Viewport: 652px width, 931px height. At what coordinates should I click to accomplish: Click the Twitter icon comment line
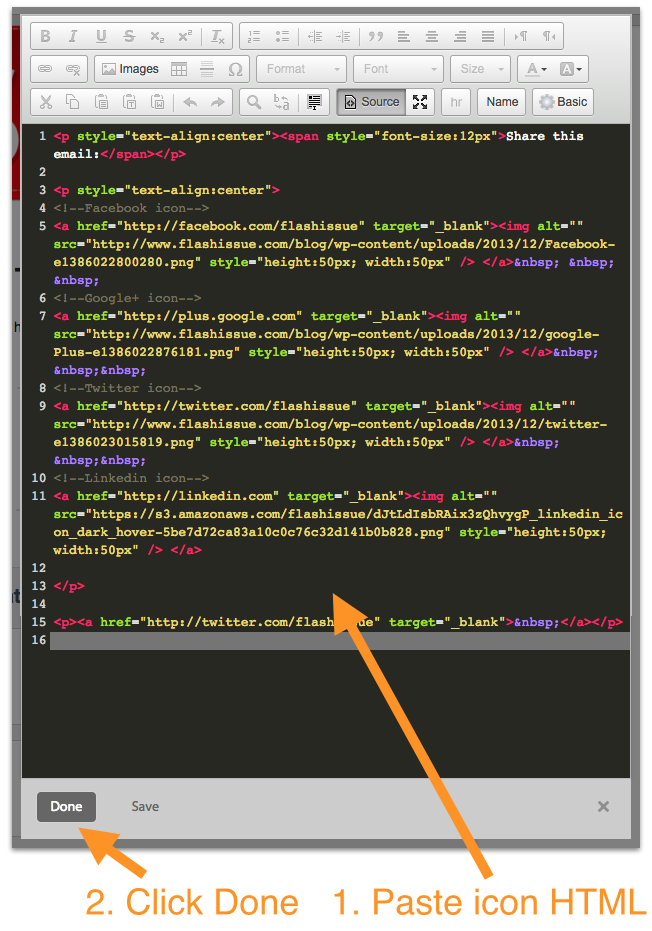coord(127,388)
